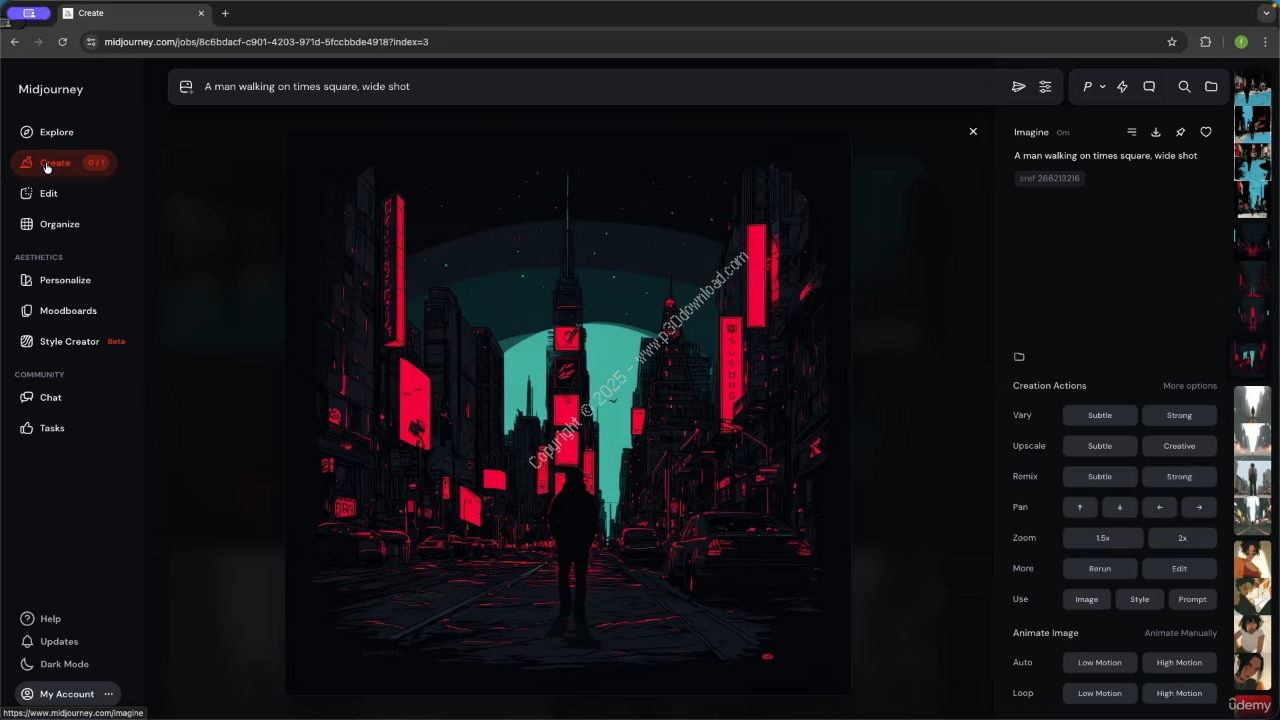Open the folder icon in top toolbar
The height and width of the screenshot is (720, 1280).
click(x=1211, y=87)
